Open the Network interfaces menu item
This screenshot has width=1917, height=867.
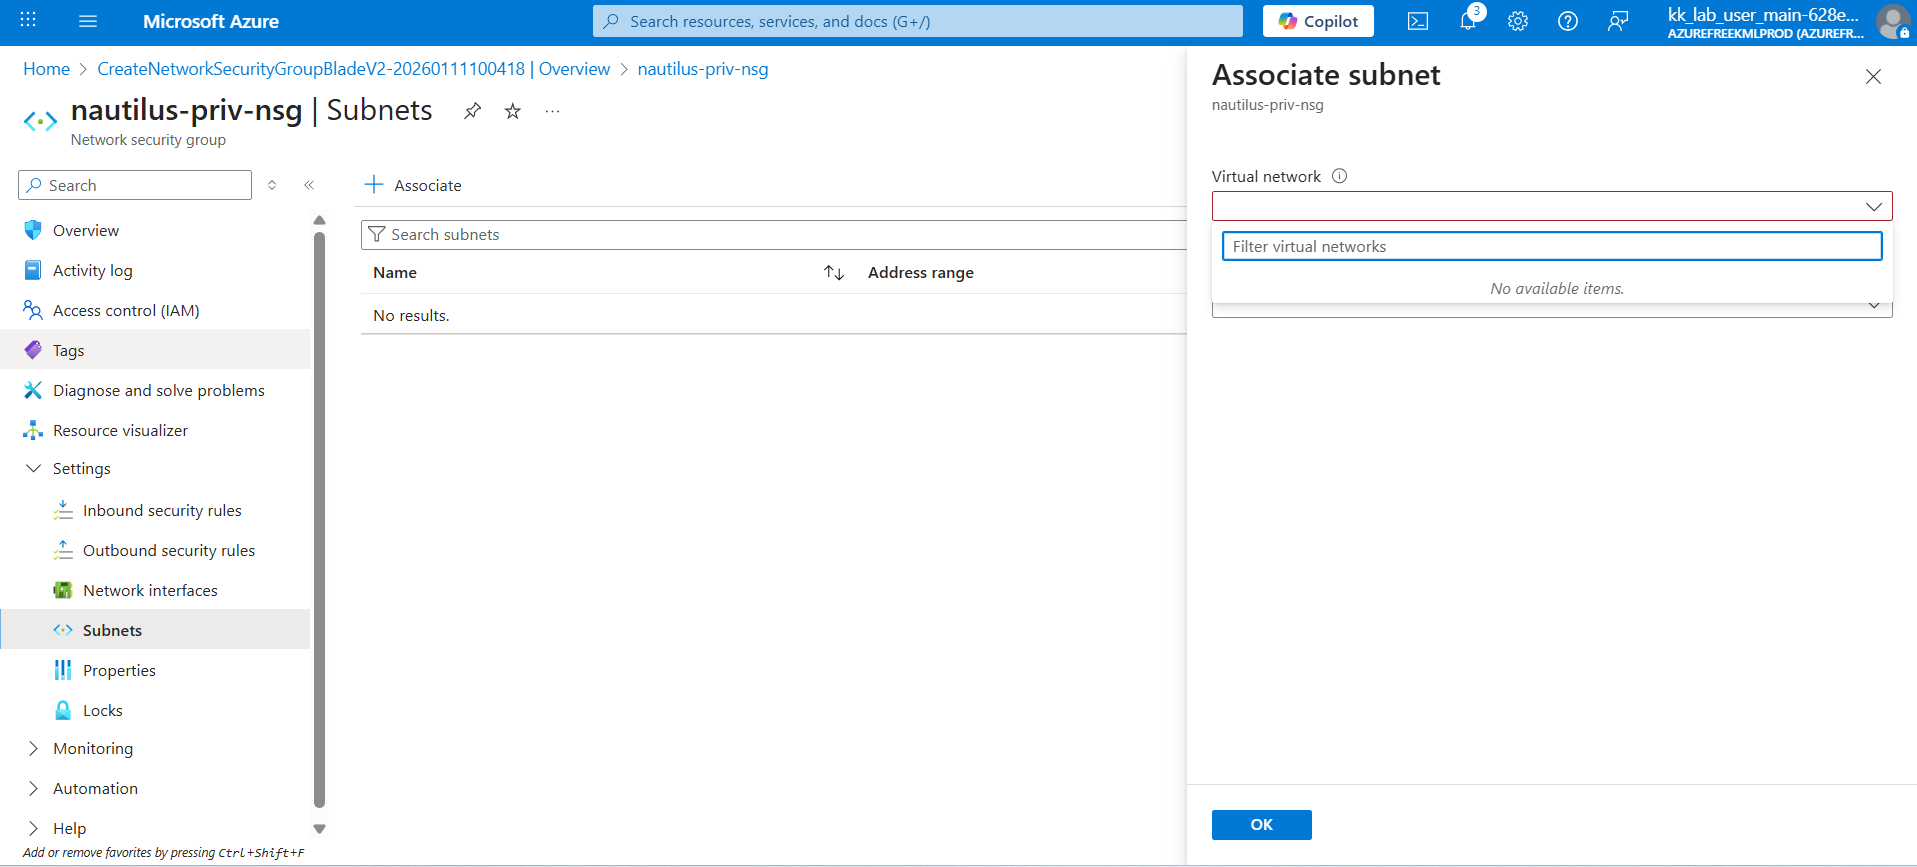150,590
